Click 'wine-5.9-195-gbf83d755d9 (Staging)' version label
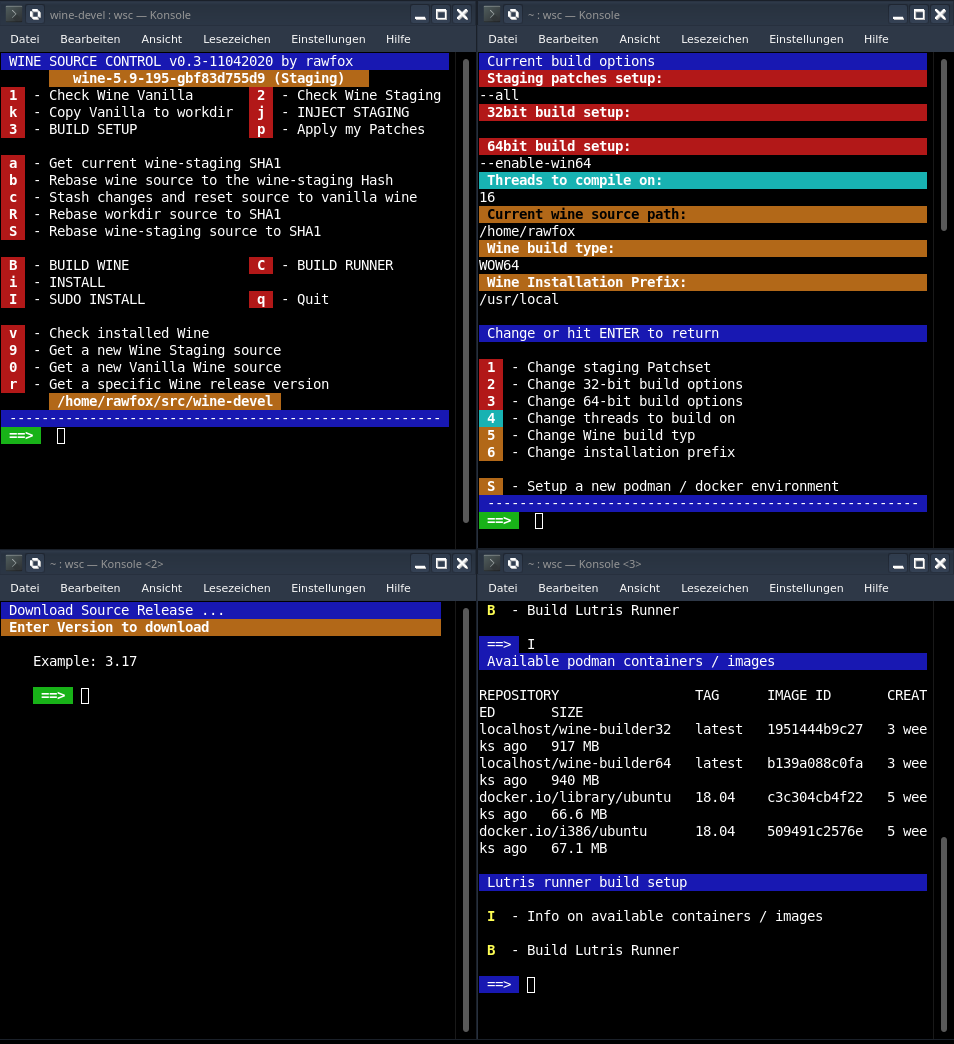Screen dimensions: 954x1044 [208, 79]
